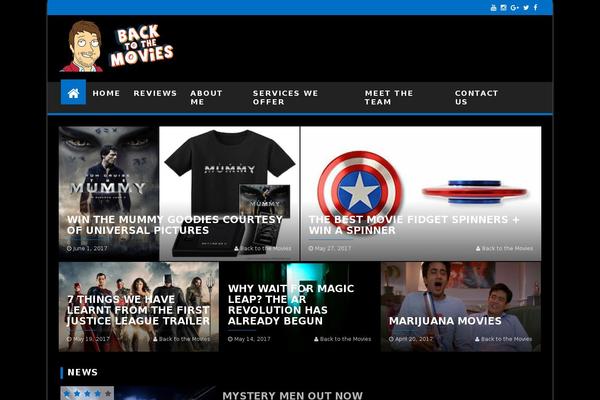Open the About Me menu item

[x=206, y=97]
